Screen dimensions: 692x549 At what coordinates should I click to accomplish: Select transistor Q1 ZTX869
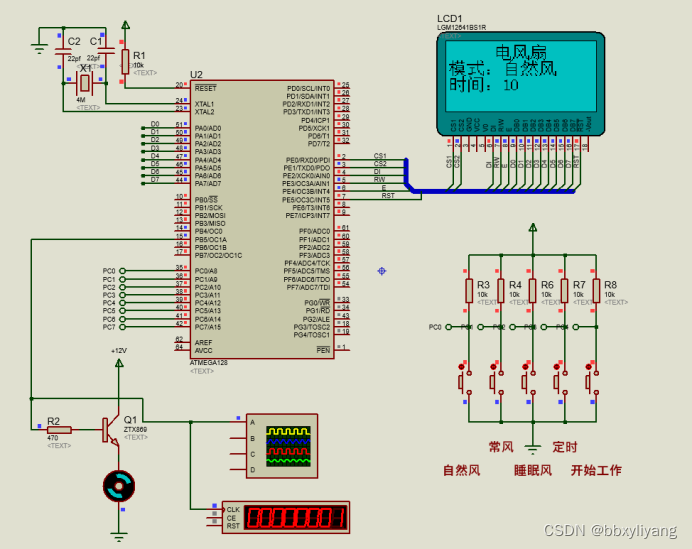(111, 430)
